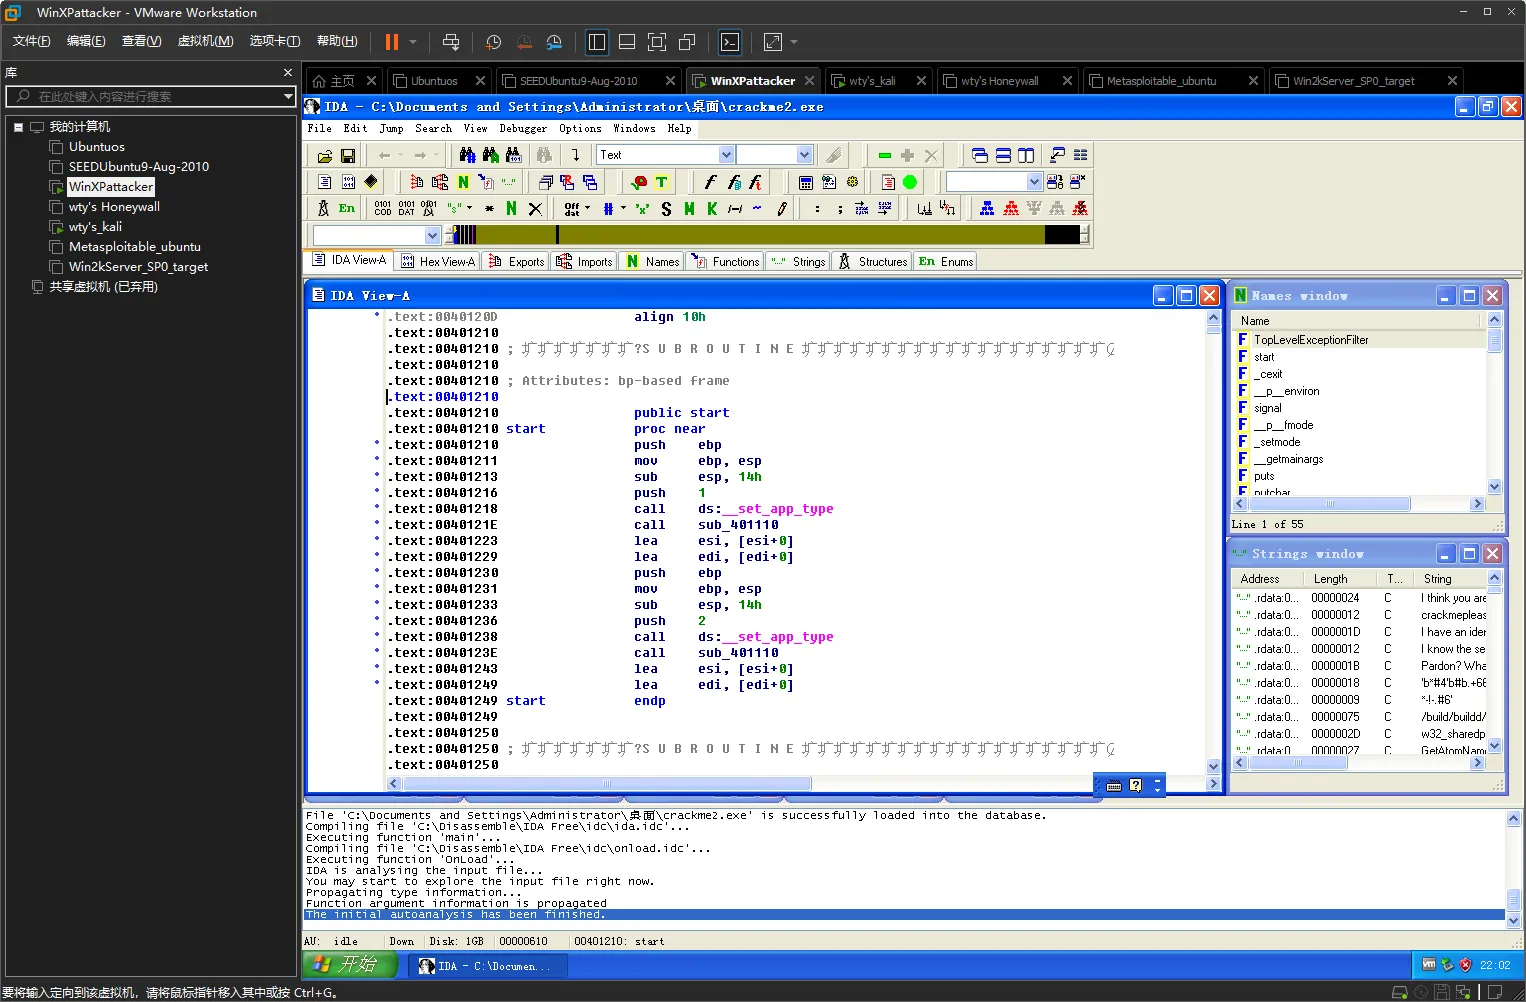The height and width of the screenshot is (1002, 1526).
Task: Click the IDA View-A horizontal scrollbar thumb
Action: 607,783
